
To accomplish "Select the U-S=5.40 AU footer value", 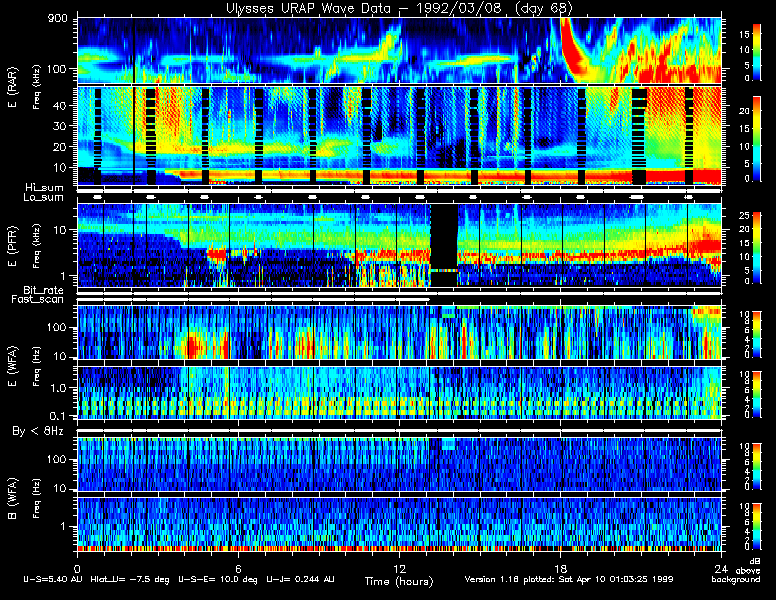I will click(53, 579).
